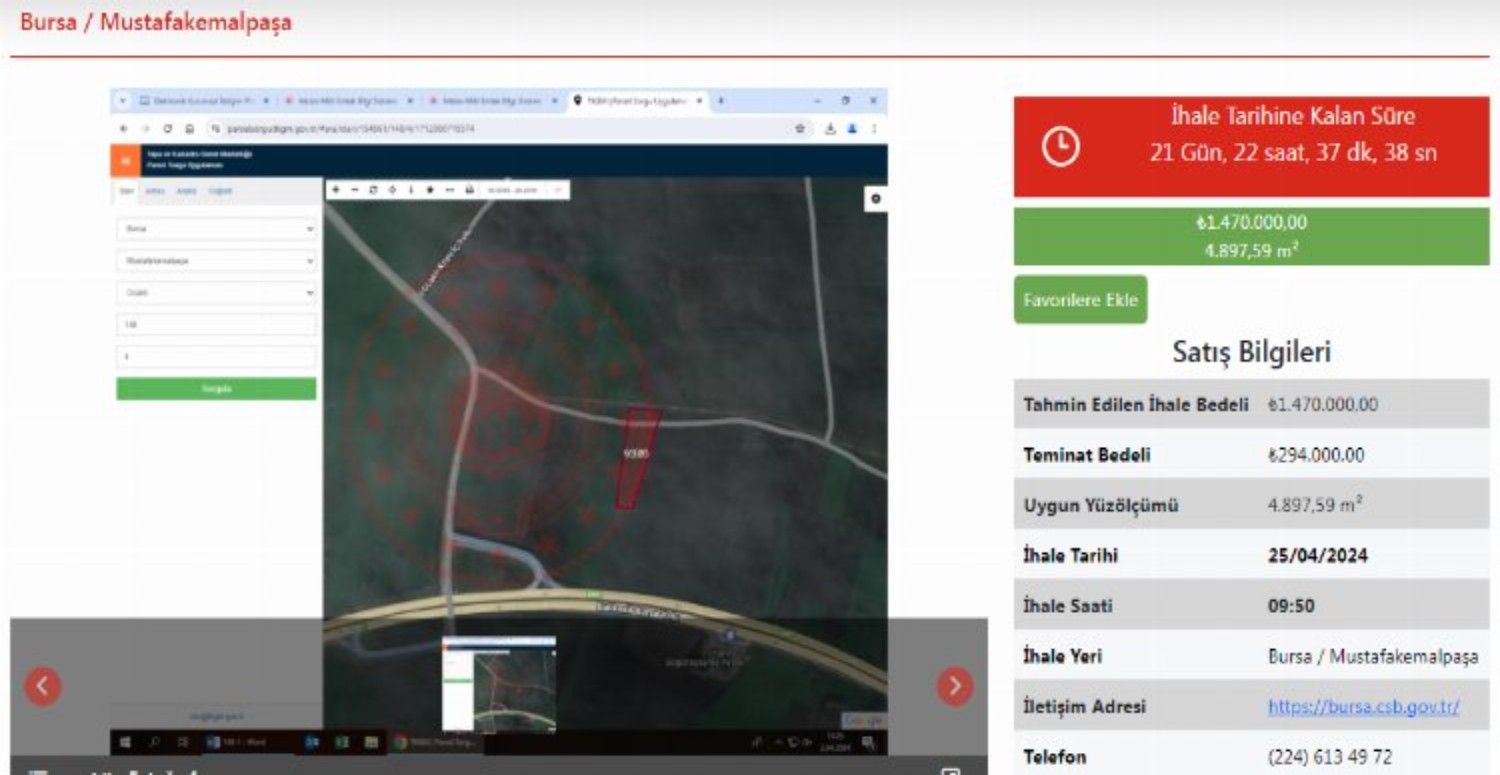Reload the page with browser refresh icon
This screenshot has height=775, width=1500.
tap(167, 129)
